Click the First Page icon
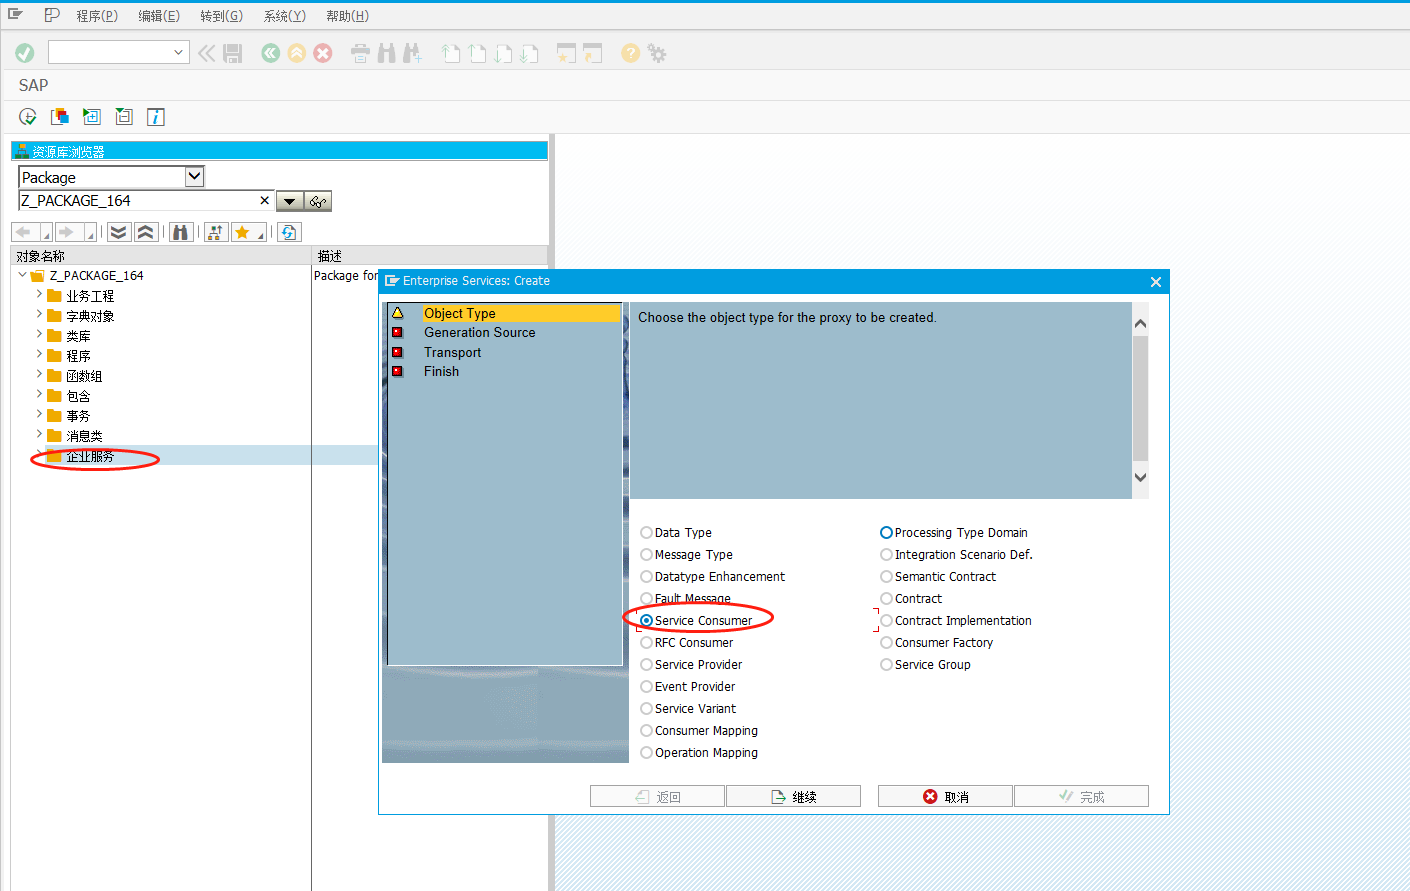Screen dimensions: 1410x891 click(451, 53)
